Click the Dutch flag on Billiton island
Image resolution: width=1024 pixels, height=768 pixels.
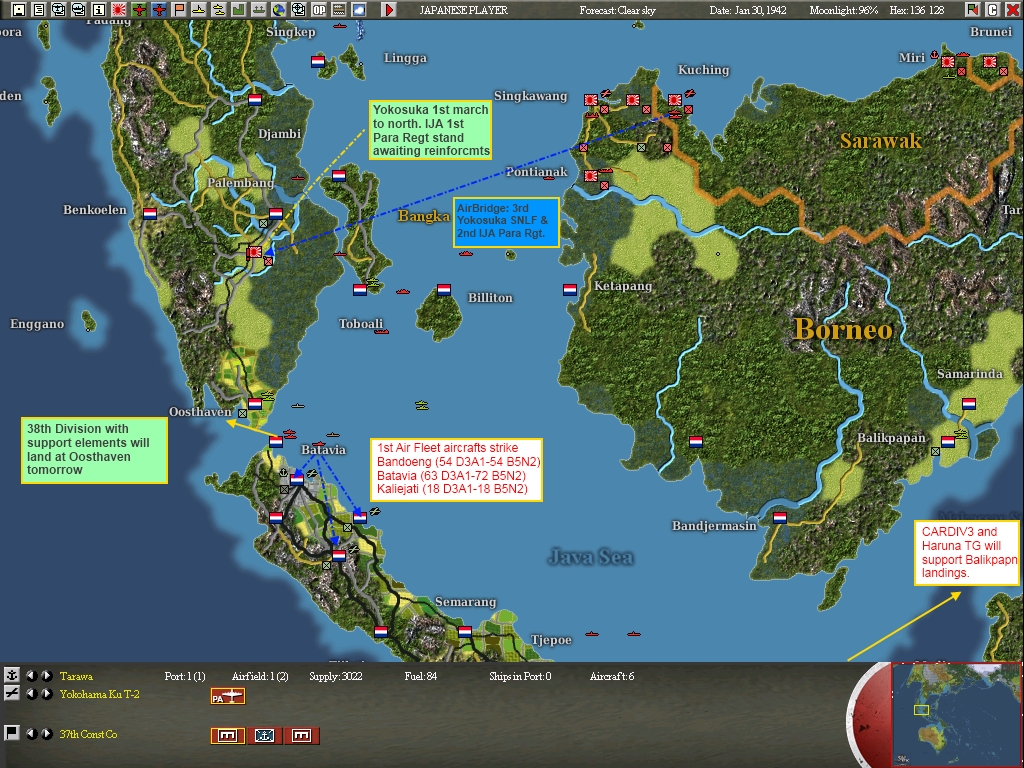click(444, 289)
